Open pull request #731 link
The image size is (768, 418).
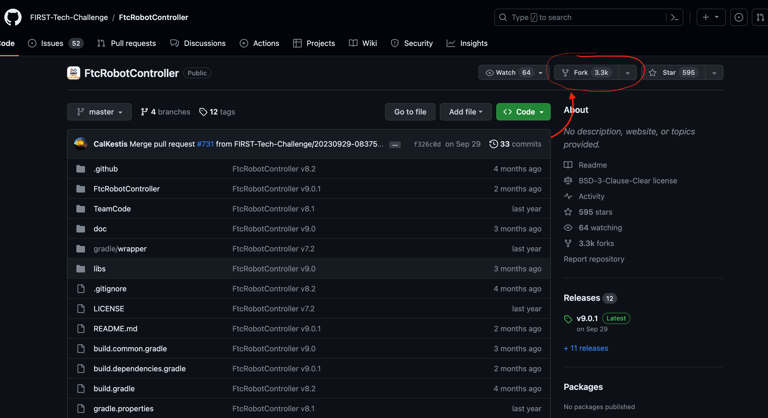tap(205, 144)
